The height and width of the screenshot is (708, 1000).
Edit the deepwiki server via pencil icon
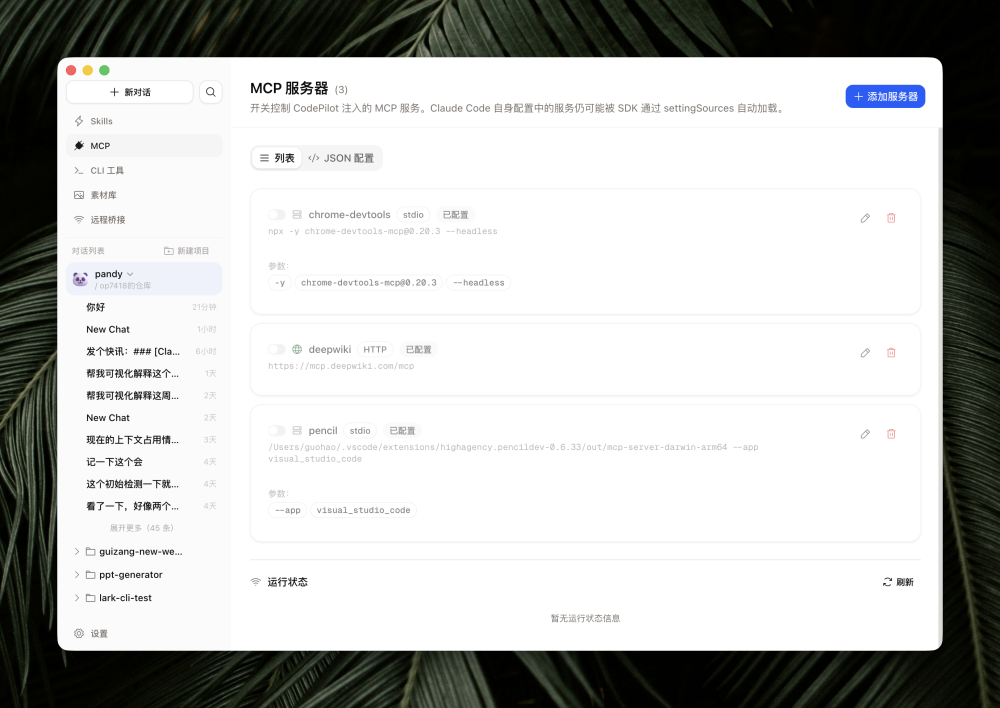tap(864, 352)
